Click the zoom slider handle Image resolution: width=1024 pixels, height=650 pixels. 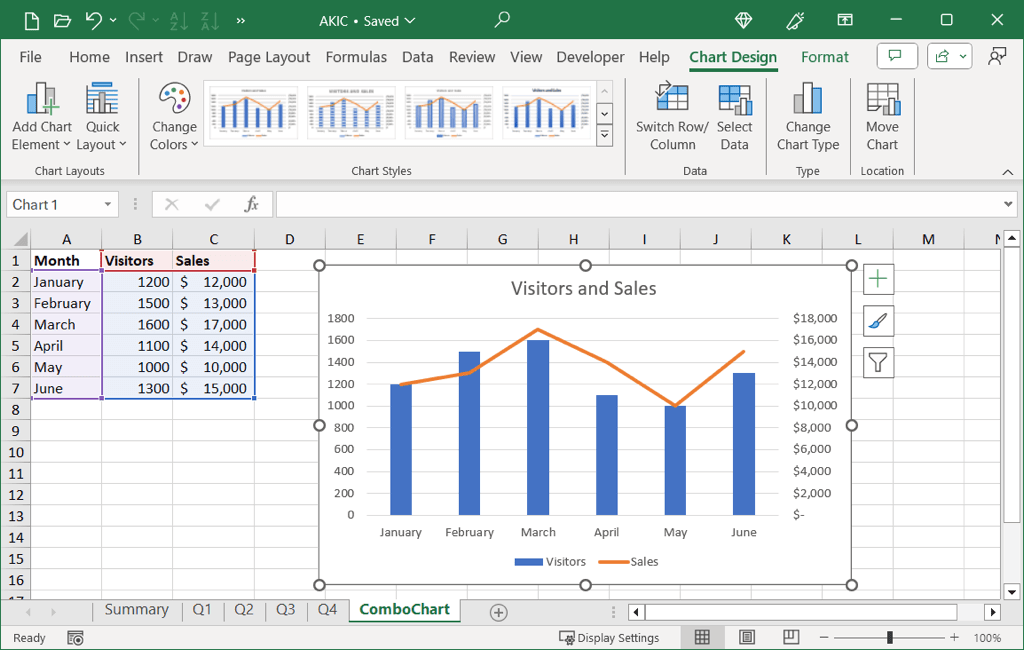tap(889, 637)
